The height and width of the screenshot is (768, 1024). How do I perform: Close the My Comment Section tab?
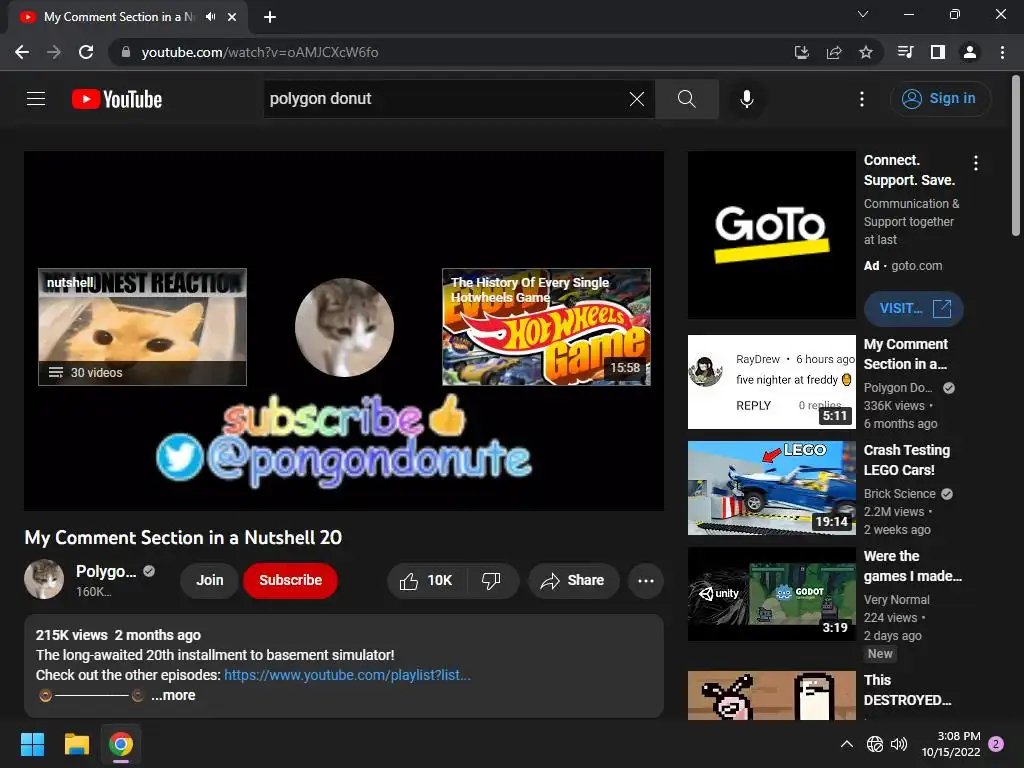[232, 17]
